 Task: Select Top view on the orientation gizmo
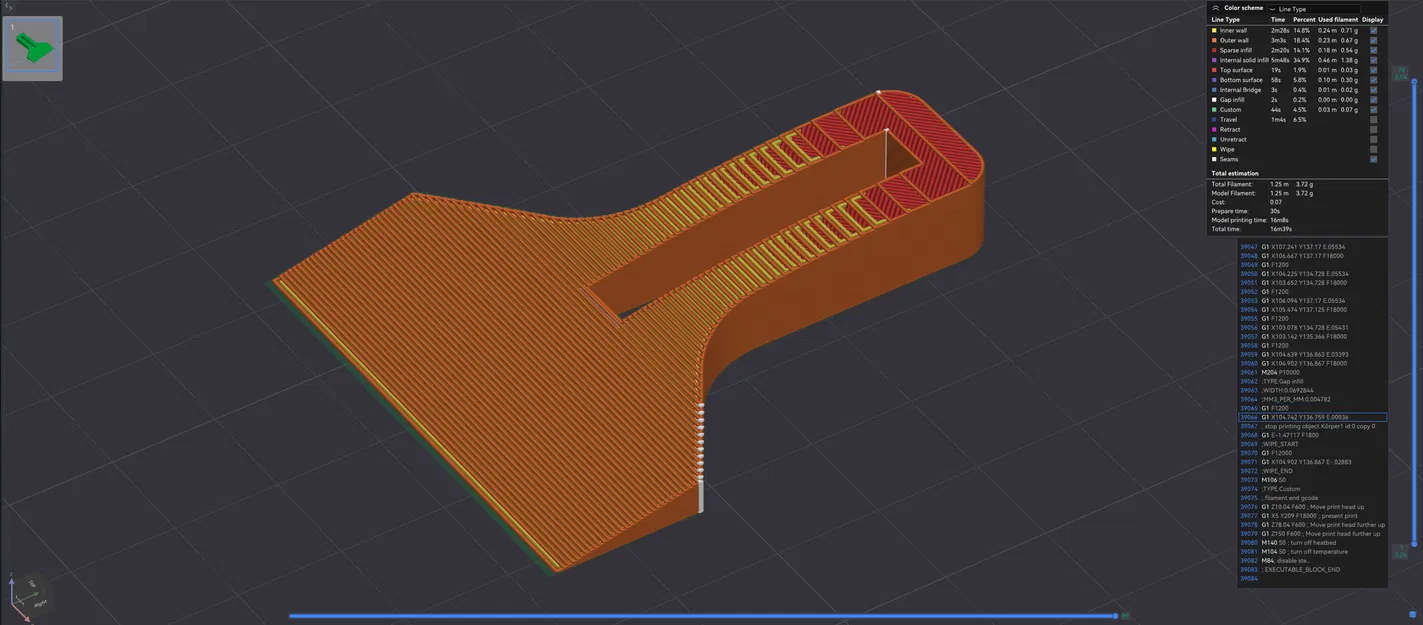pyautogui.click(x=32, y=584)
